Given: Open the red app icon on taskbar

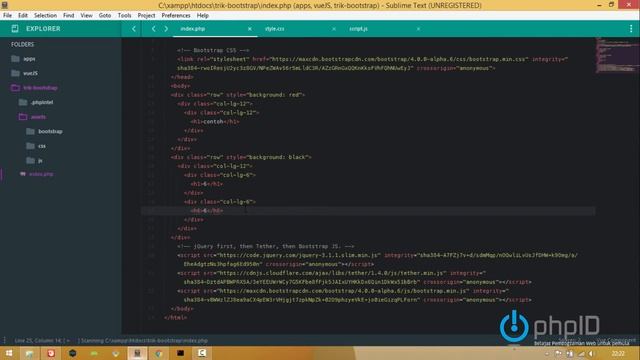Looking at the screenshot, I should (51, 353).
